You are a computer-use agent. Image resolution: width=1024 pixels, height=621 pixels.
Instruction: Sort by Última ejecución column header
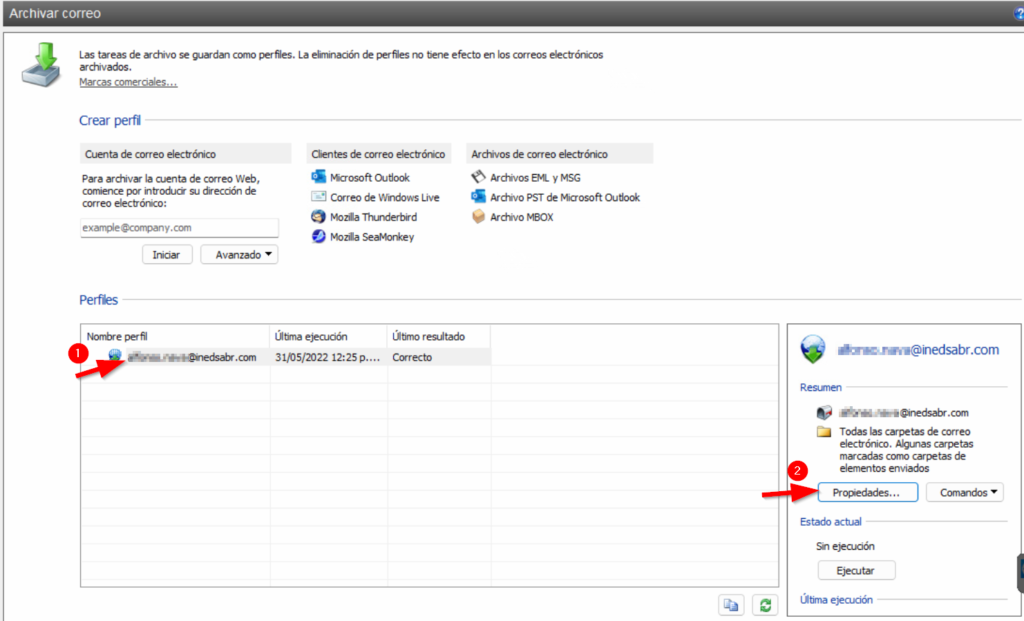pyautogui.click(x=327, y=336)
